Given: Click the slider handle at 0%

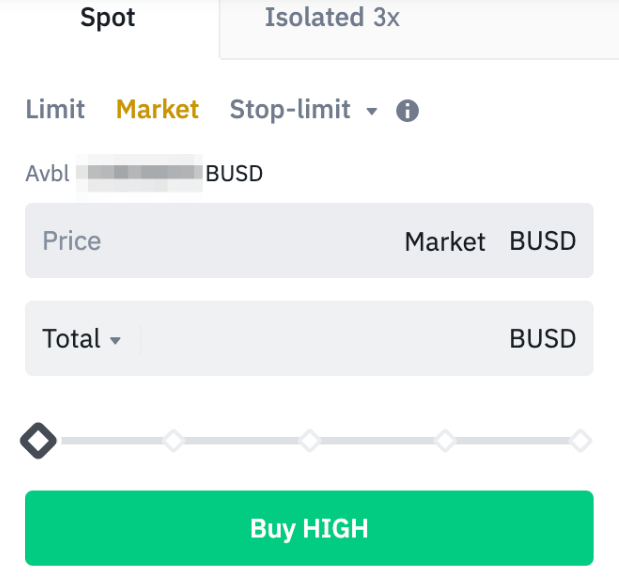Looking at the screenshot, I should 38,441.
